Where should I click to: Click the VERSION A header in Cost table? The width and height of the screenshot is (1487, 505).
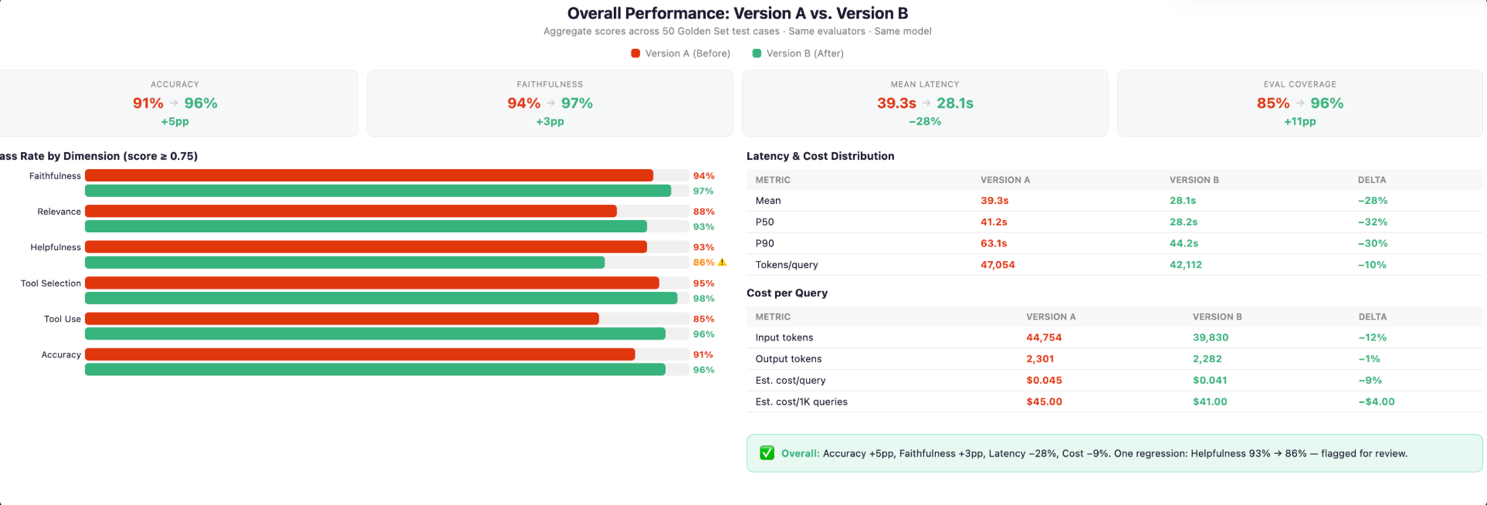[x=1051, y=317]
